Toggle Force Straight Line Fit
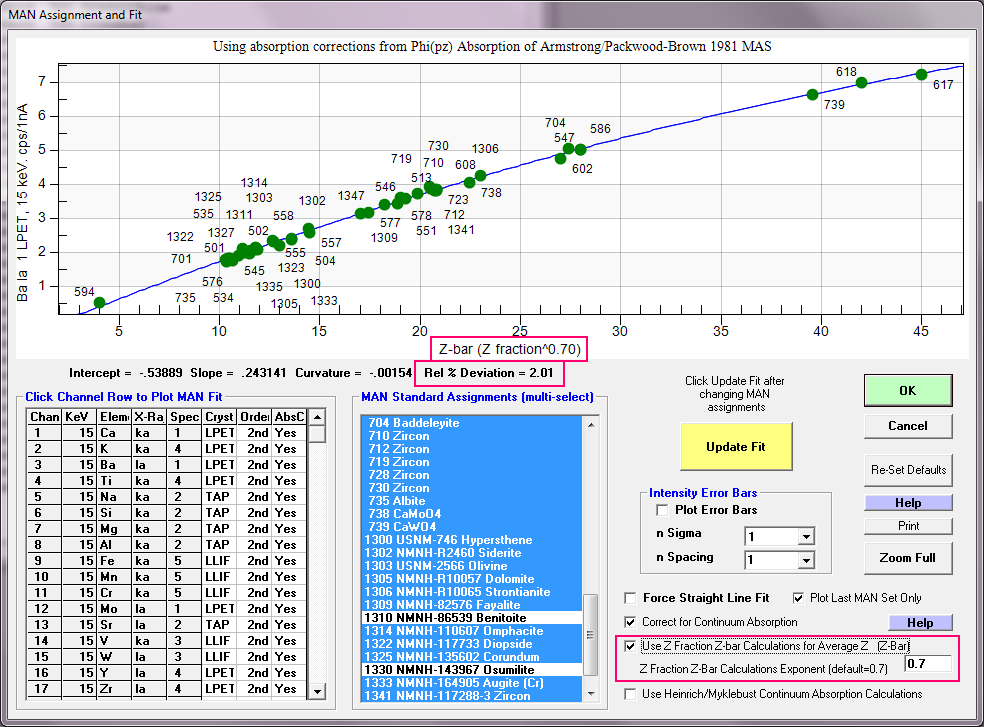 (x=631, y=598)
